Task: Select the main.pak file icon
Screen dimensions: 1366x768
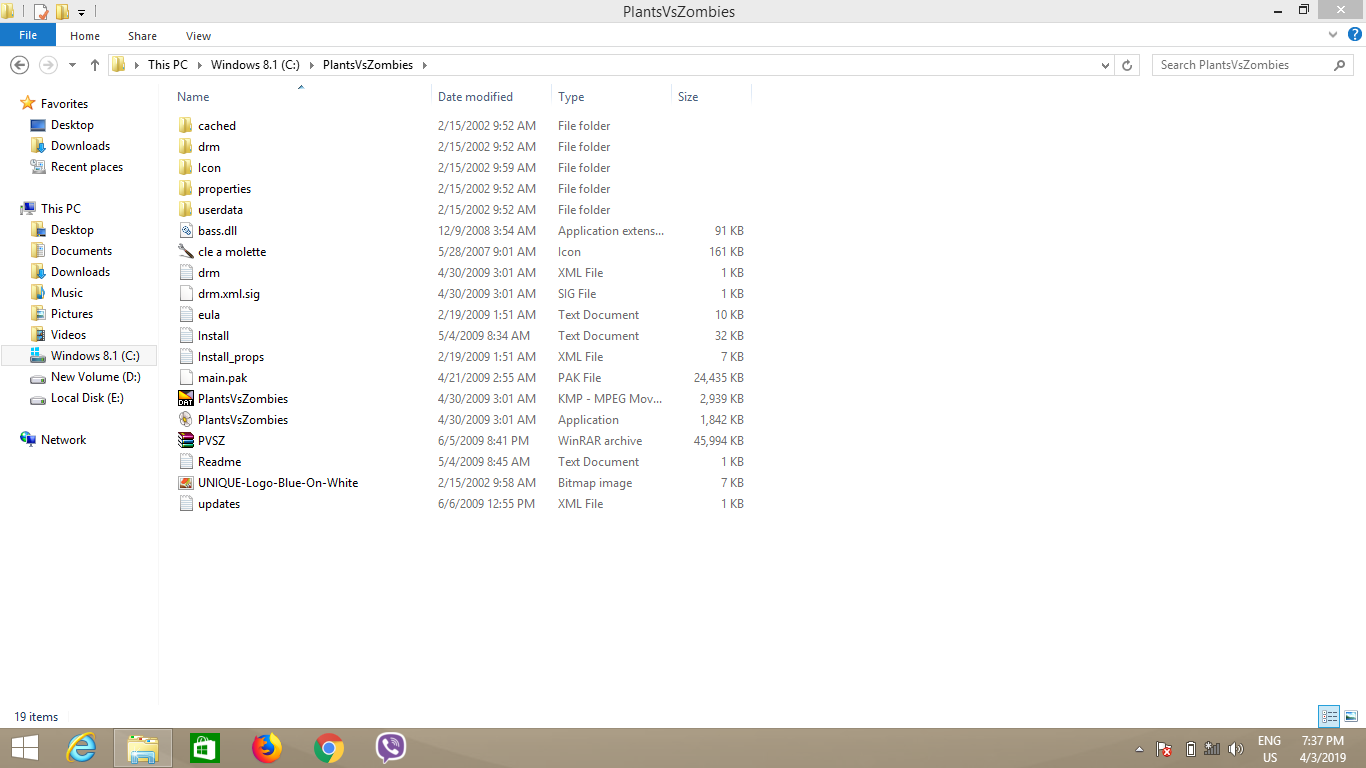Action: (x=185, y=378)
